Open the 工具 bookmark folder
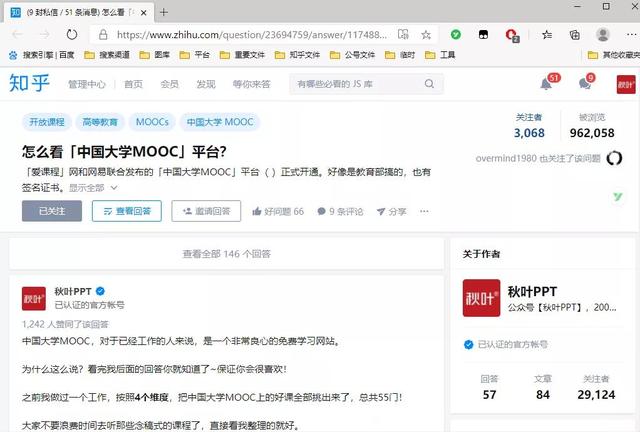The image size is (640, 432). 440,55
